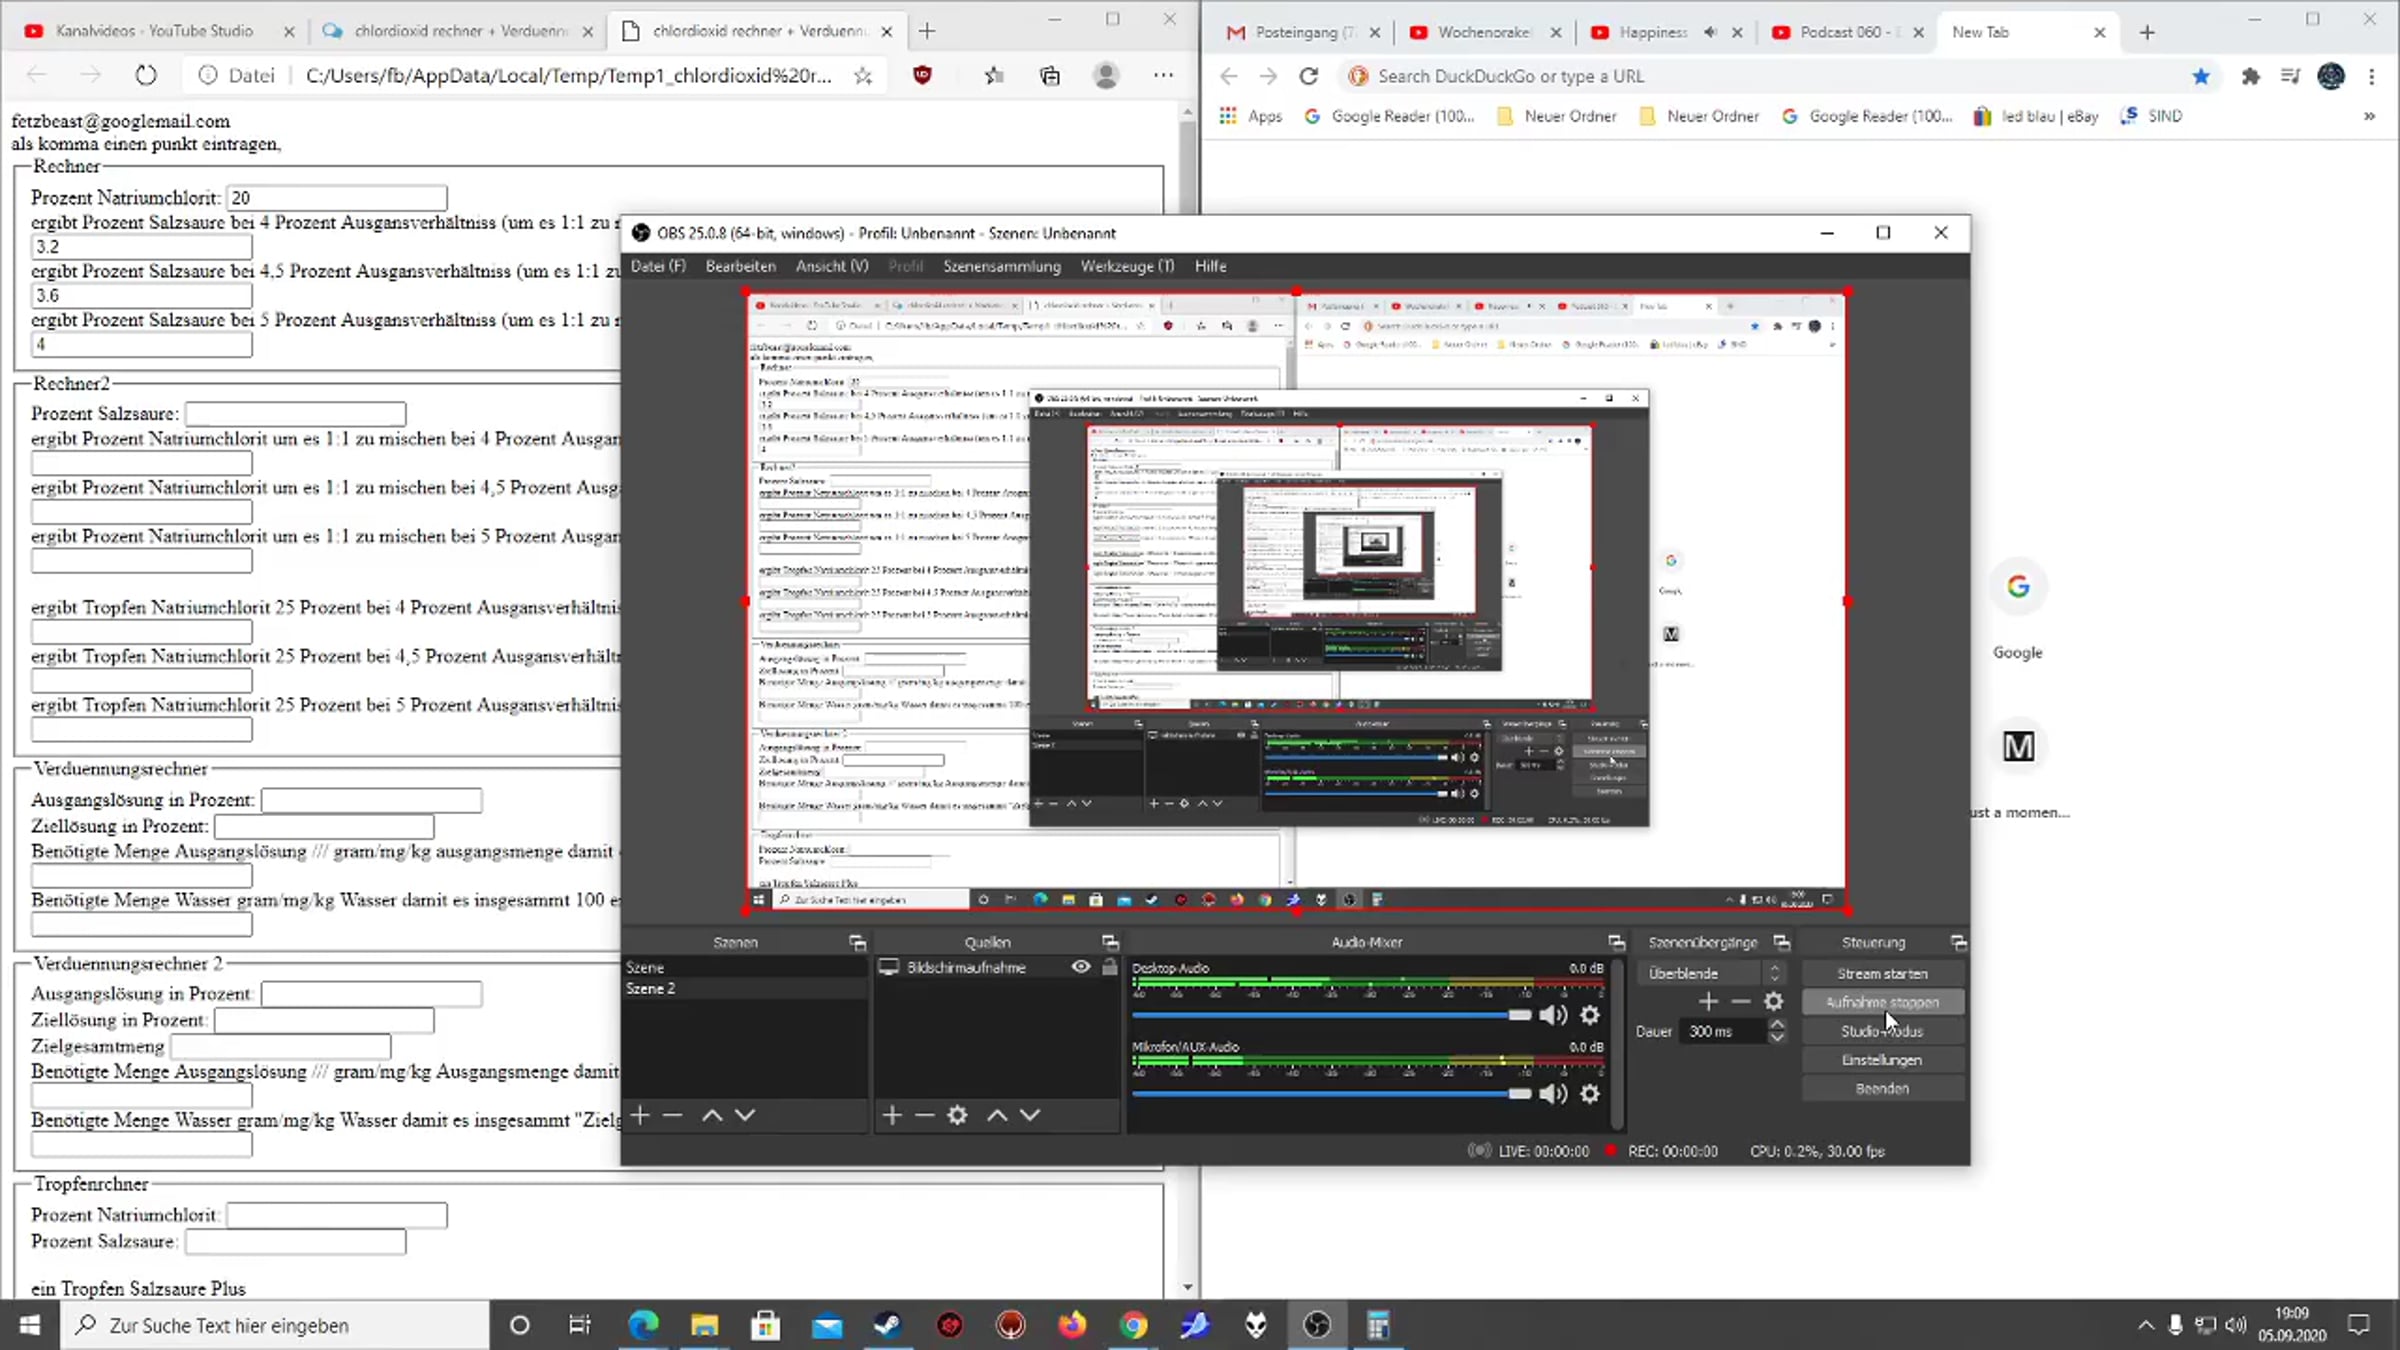Toggle lock on Bildschirmaufnahme source
This screenshot has height=1350, width=2400.
[1109, 967]
